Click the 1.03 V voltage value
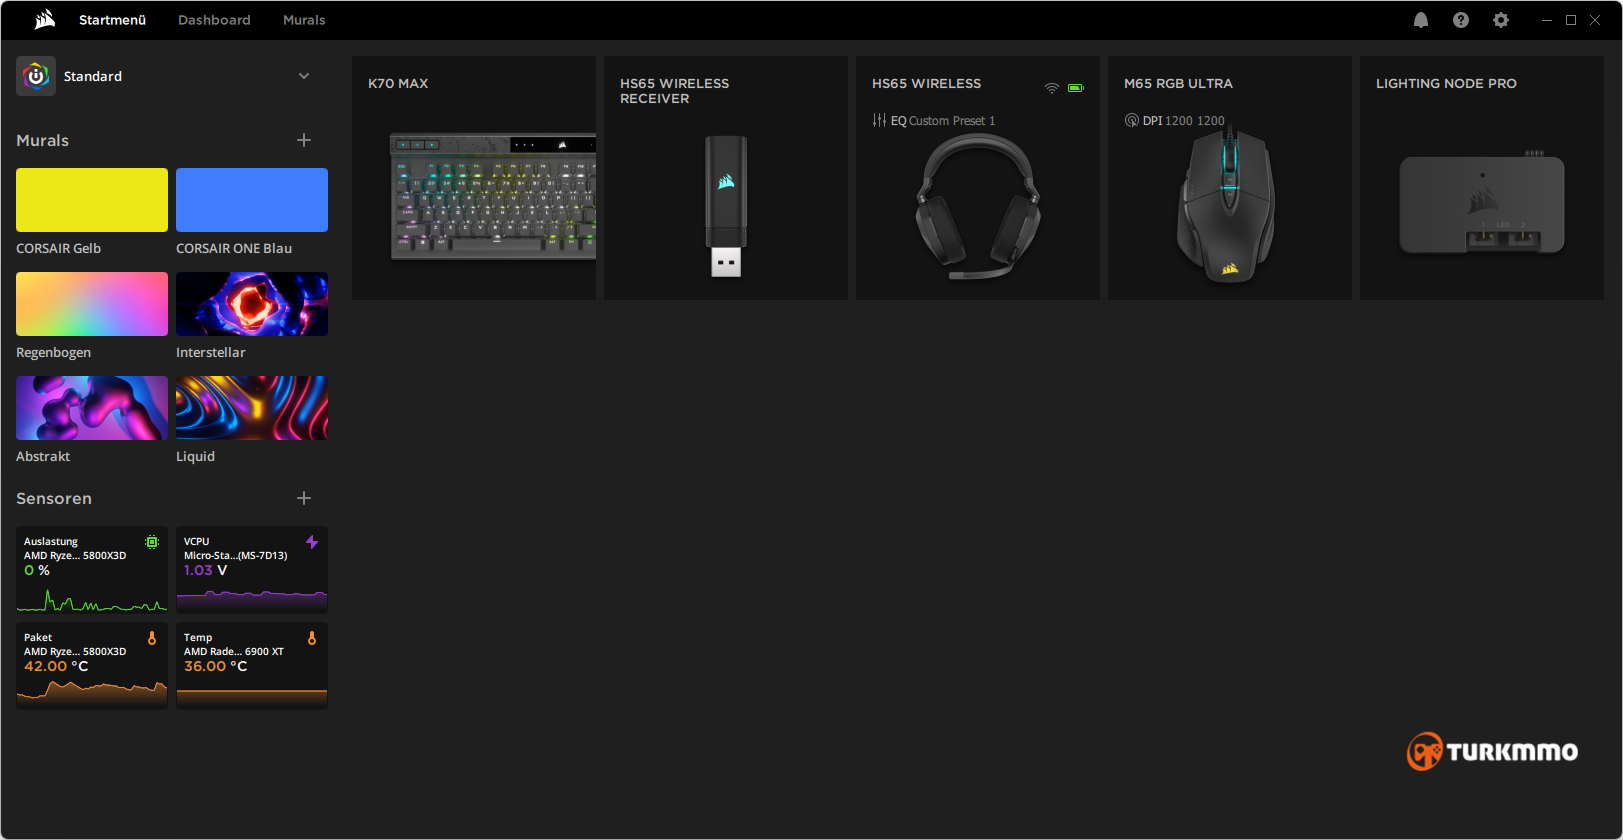The height and width of the screenshot is (840, 1623). pyautogui.click(x=206, y=570)
